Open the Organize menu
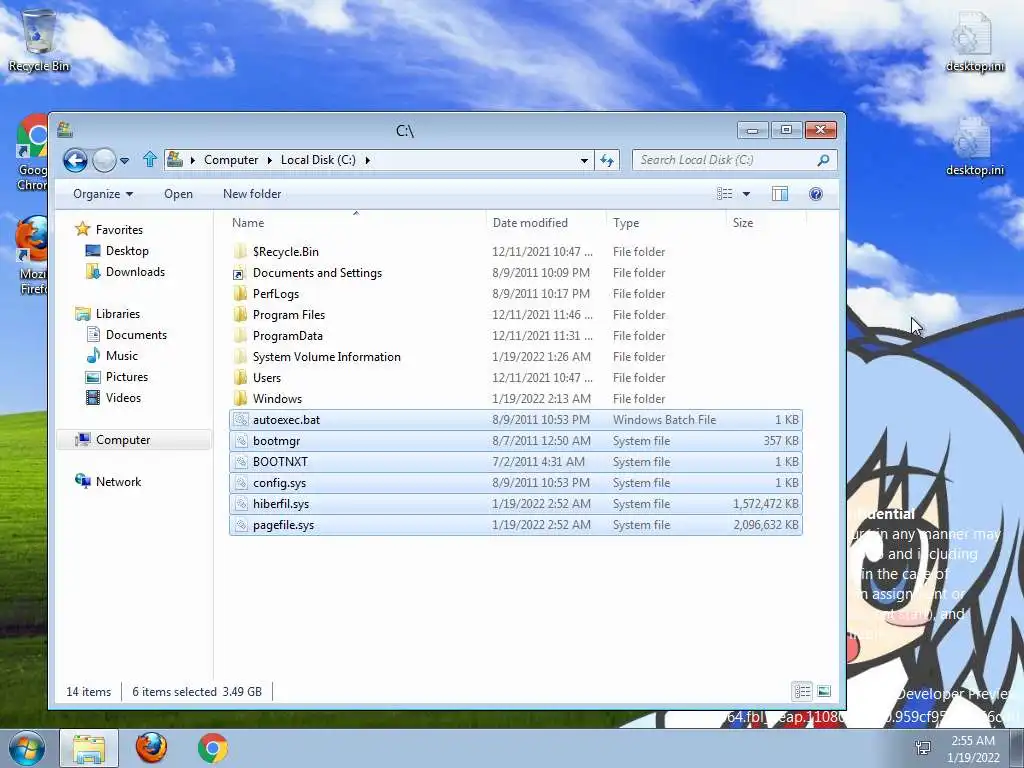 (x=103, y=194)
